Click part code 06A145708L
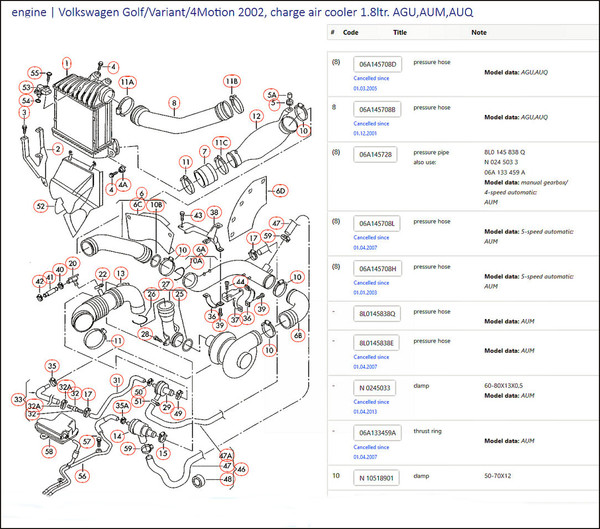The image size is (600, 529). point(378,223)
